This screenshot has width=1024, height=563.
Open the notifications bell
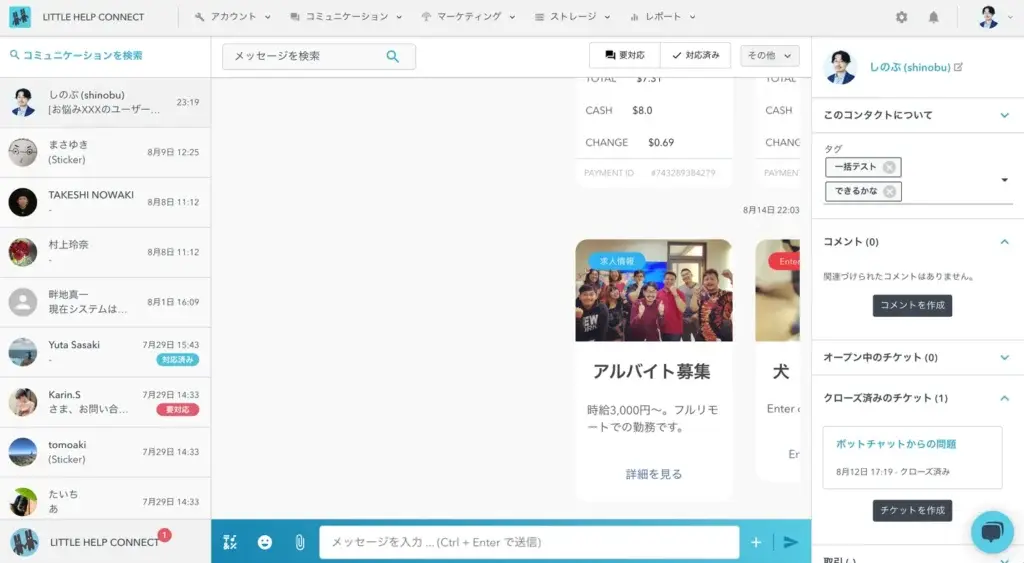coord(933,17)
